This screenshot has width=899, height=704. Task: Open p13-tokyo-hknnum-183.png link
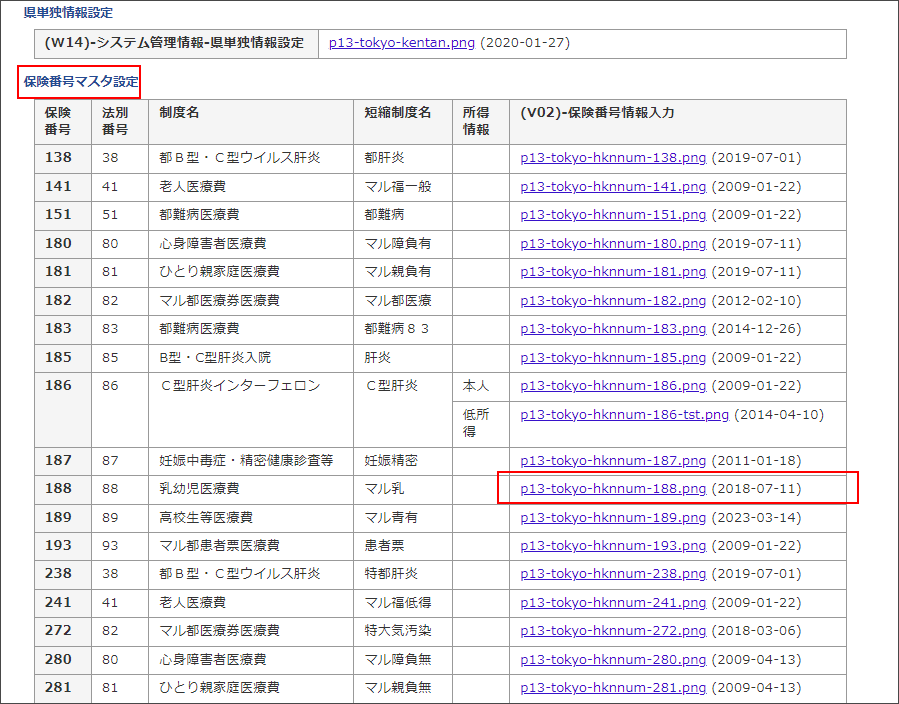click(x=613, y=329)
